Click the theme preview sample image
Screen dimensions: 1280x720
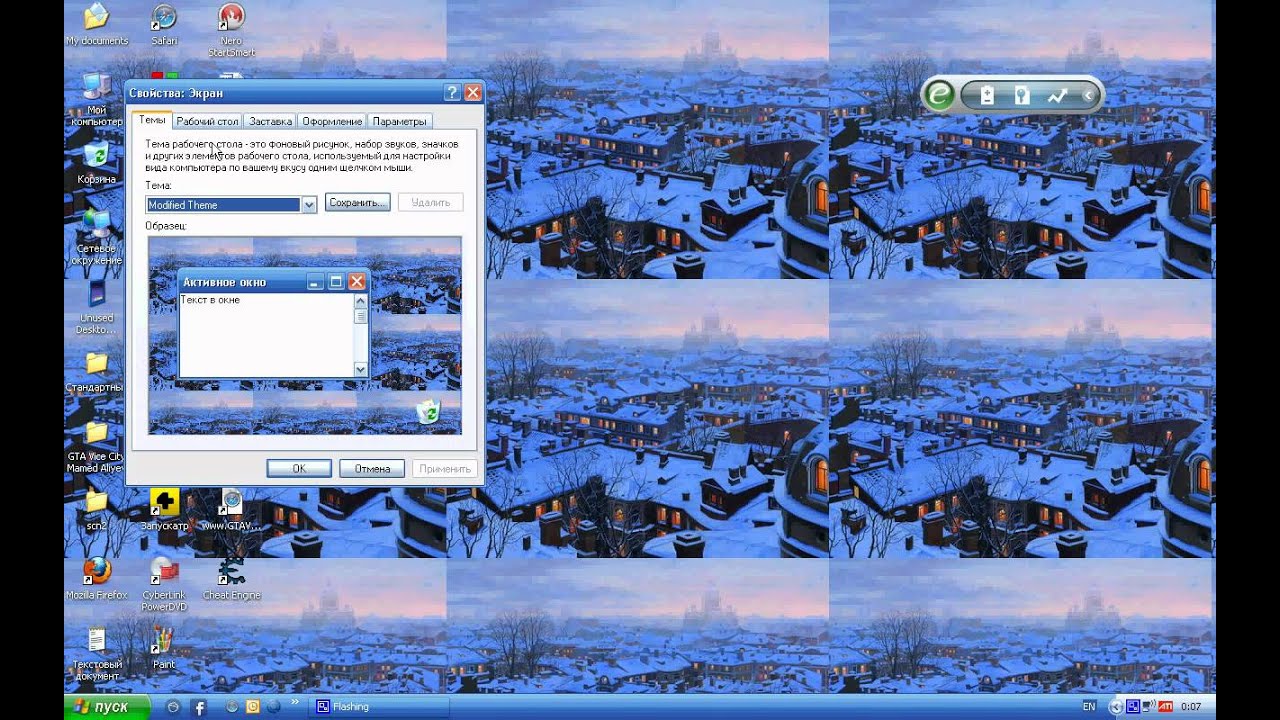point(305,335)
